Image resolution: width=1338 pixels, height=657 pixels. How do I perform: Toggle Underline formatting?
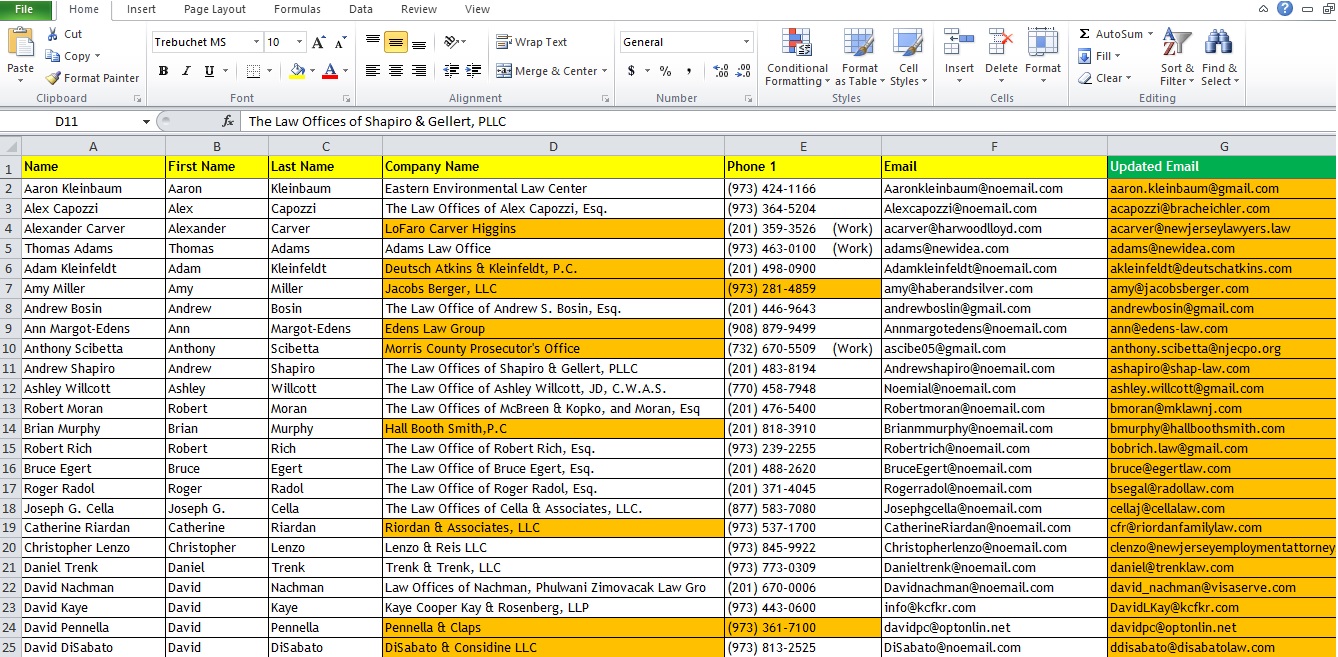[209, 71]
